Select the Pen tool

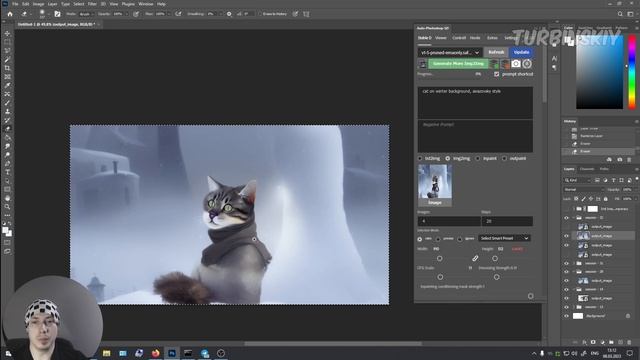(x=7, y=163)
